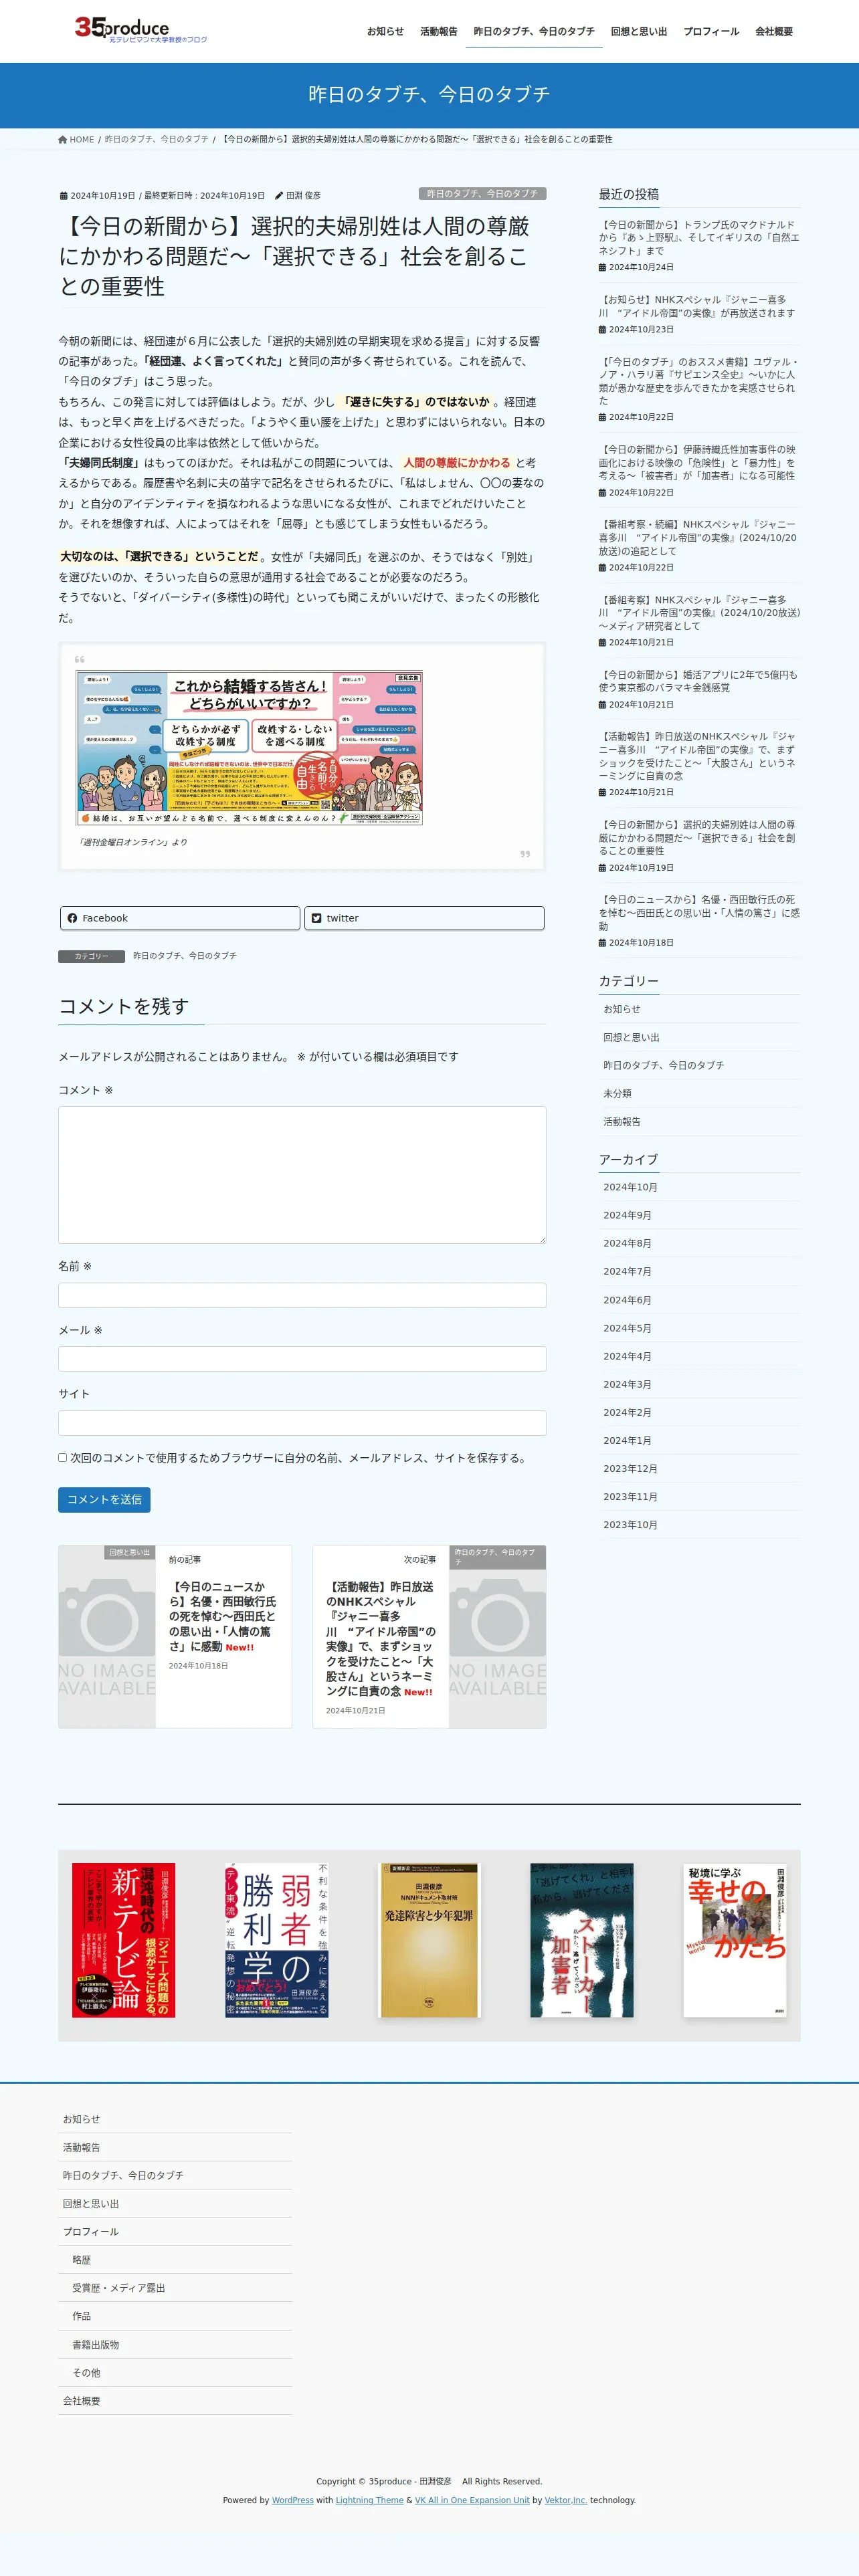The width and height of the screenshot is (859, 2576).
Task: Click the Vektor,Inc. footer link
Action: click(x=566, y=2500)
